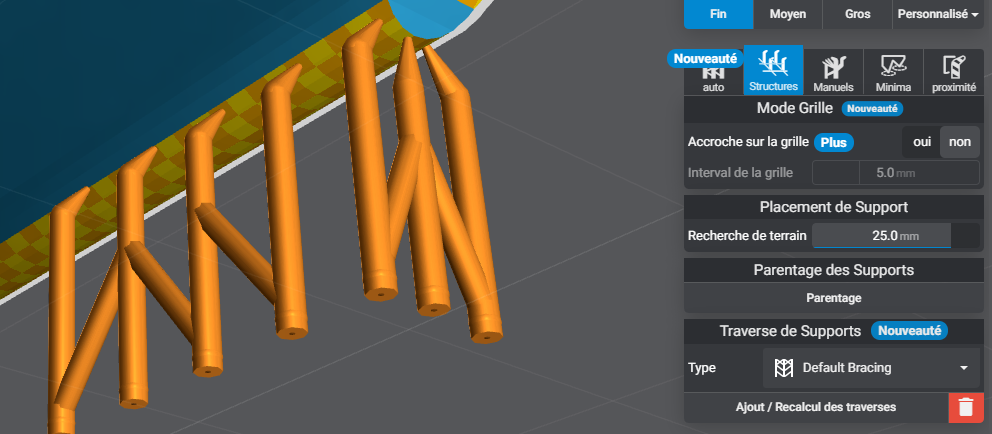The image size is (992, 434).
Task: Click the Plus badge next to Accroche
Action: point(833,142)
